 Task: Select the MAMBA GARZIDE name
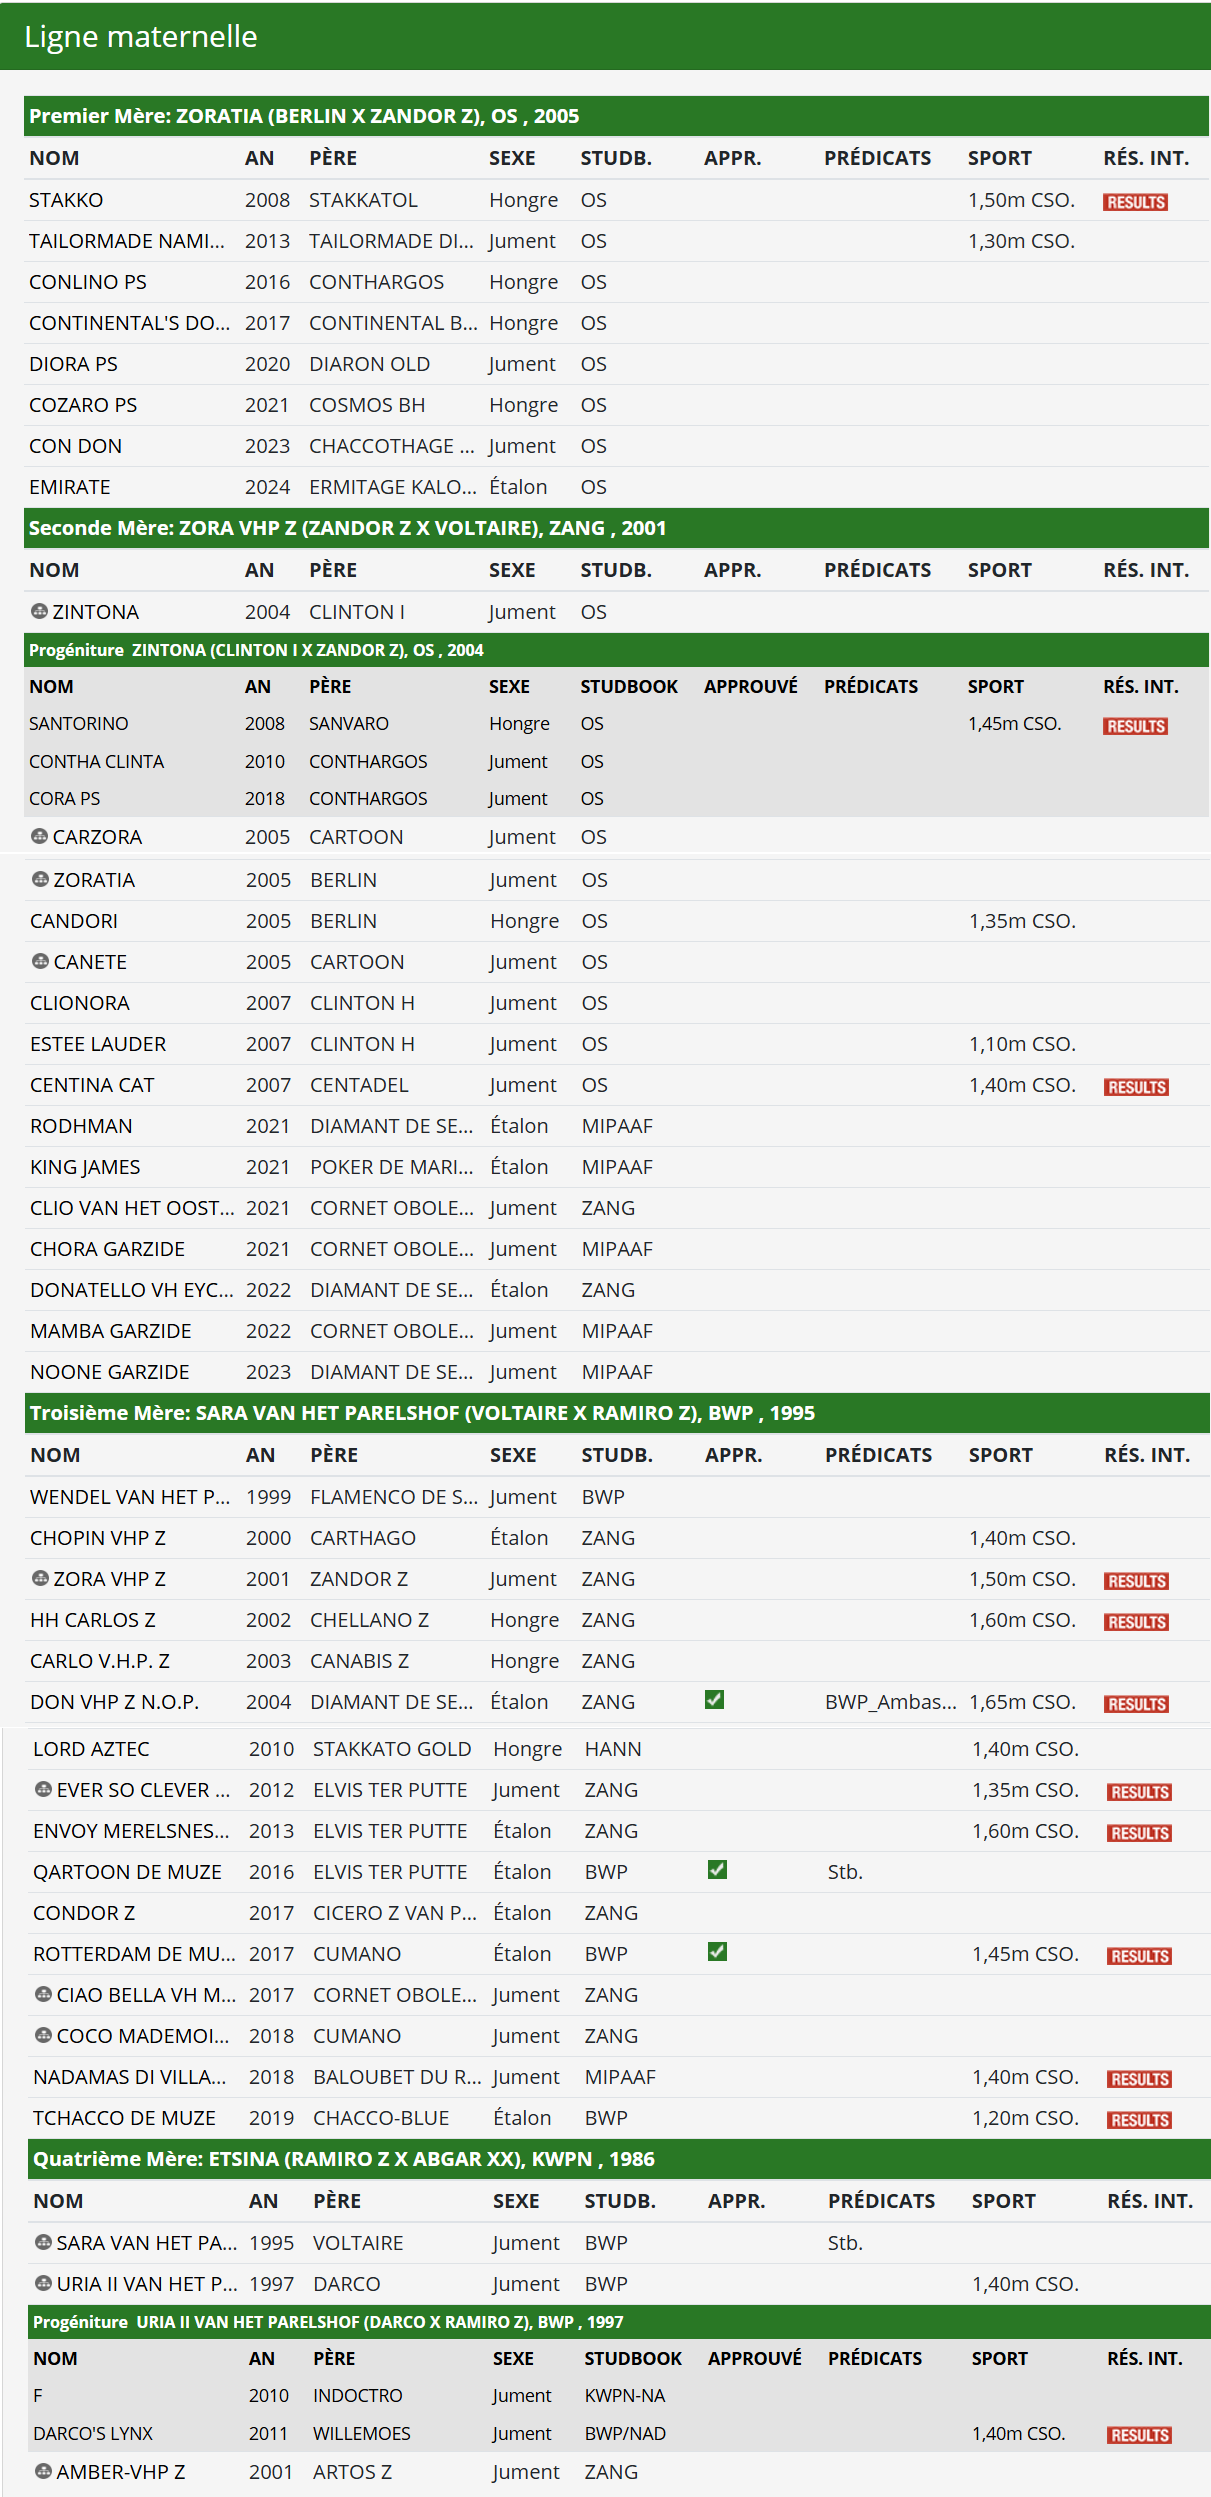pos(111,1331)
